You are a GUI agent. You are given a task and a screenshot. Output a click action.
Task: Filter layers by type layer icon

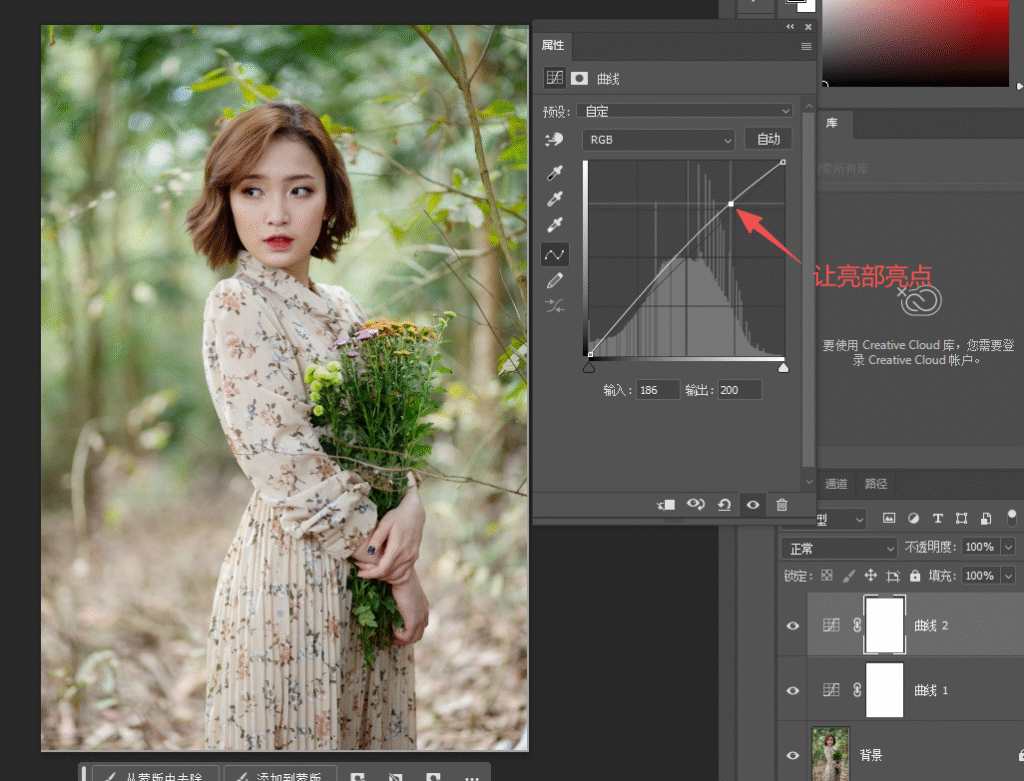point(938,518)
